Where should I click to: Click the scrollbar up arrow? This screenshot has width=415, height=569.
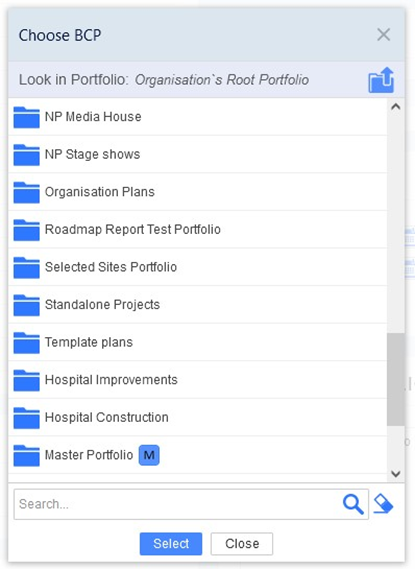pyautogui.click(x=396, y=107)
